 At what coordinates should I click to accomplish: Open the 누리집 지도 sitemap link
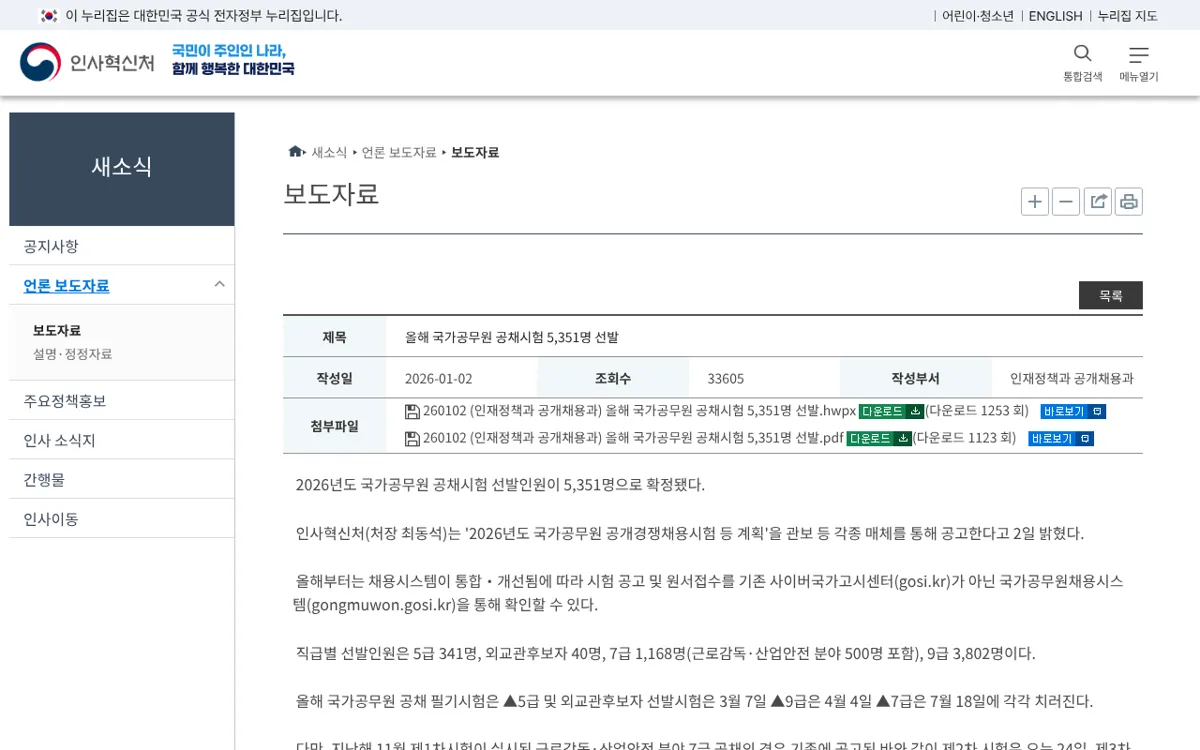(1127, 15)
